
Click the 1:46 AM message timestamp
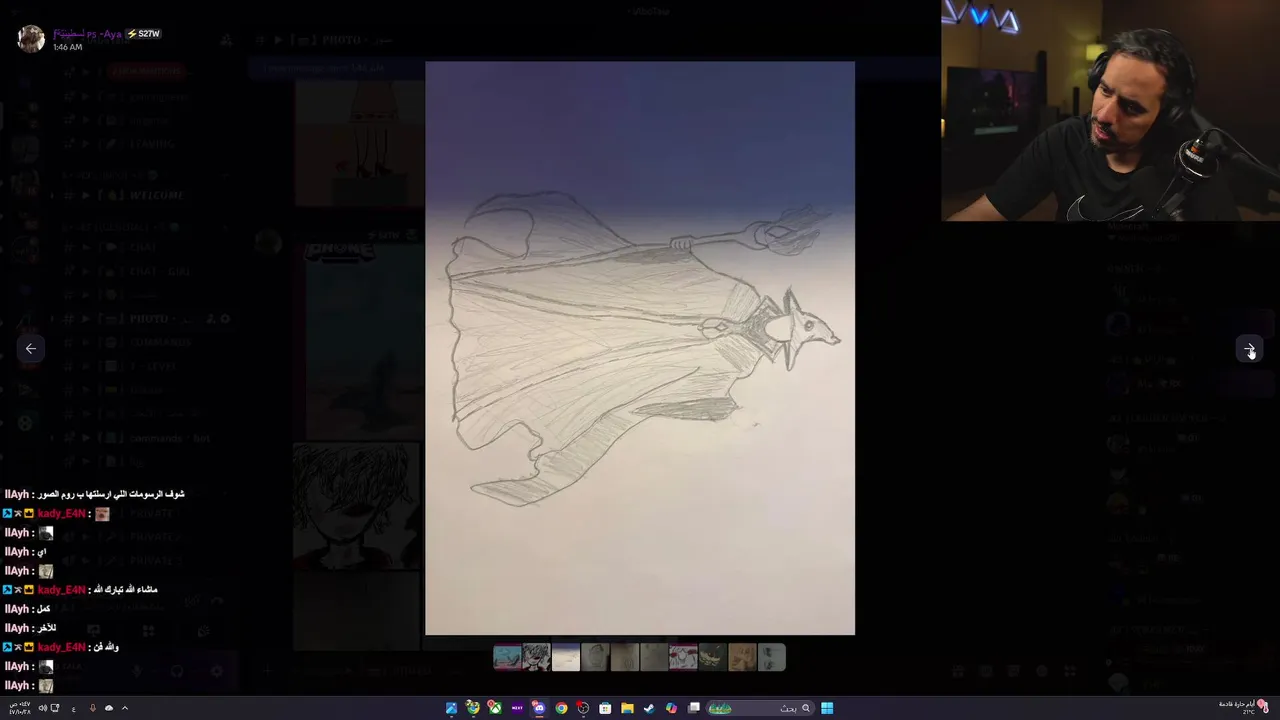(68, 47)
